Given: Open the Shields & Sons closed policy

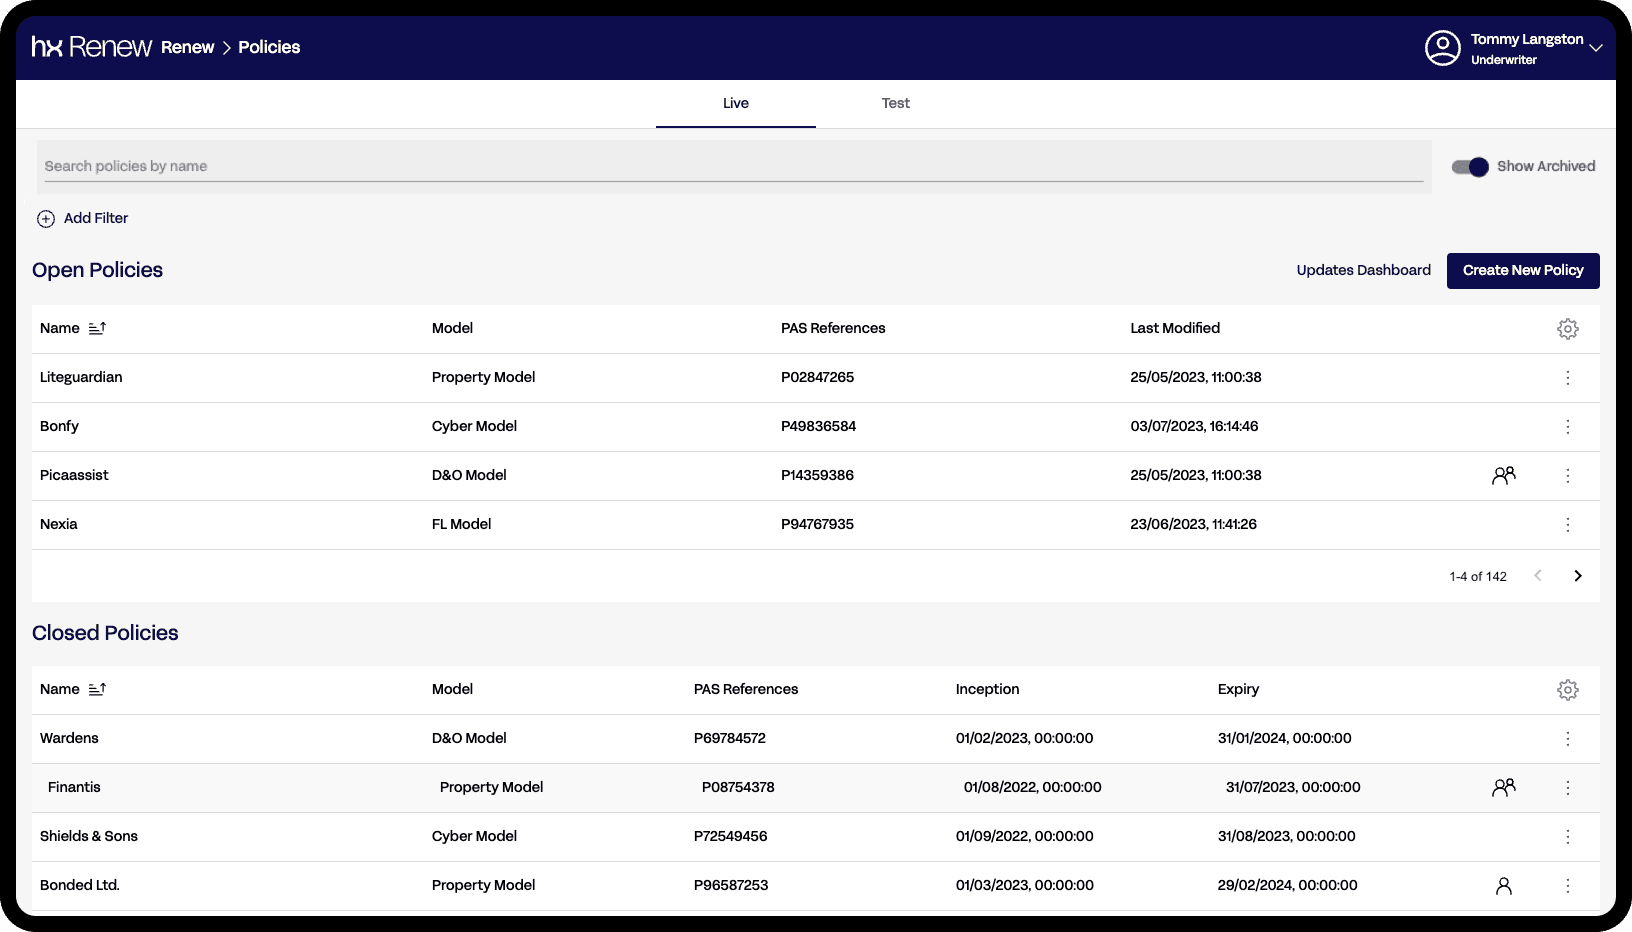Looking at the screenshot, I should pyautogui.click(x=89, y=836).
